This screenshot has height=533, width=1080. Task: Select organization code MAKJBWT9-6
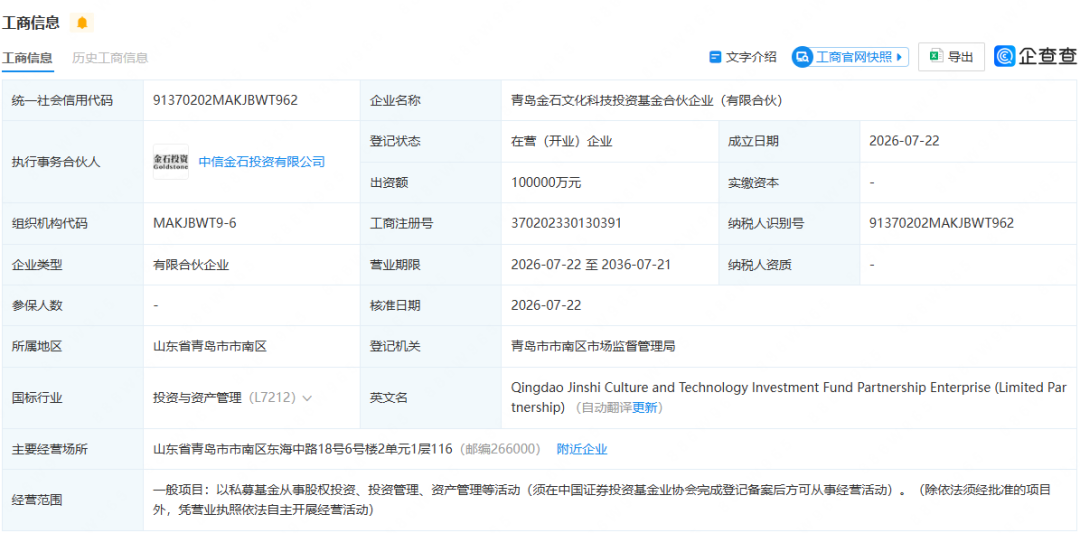(196, 223)
